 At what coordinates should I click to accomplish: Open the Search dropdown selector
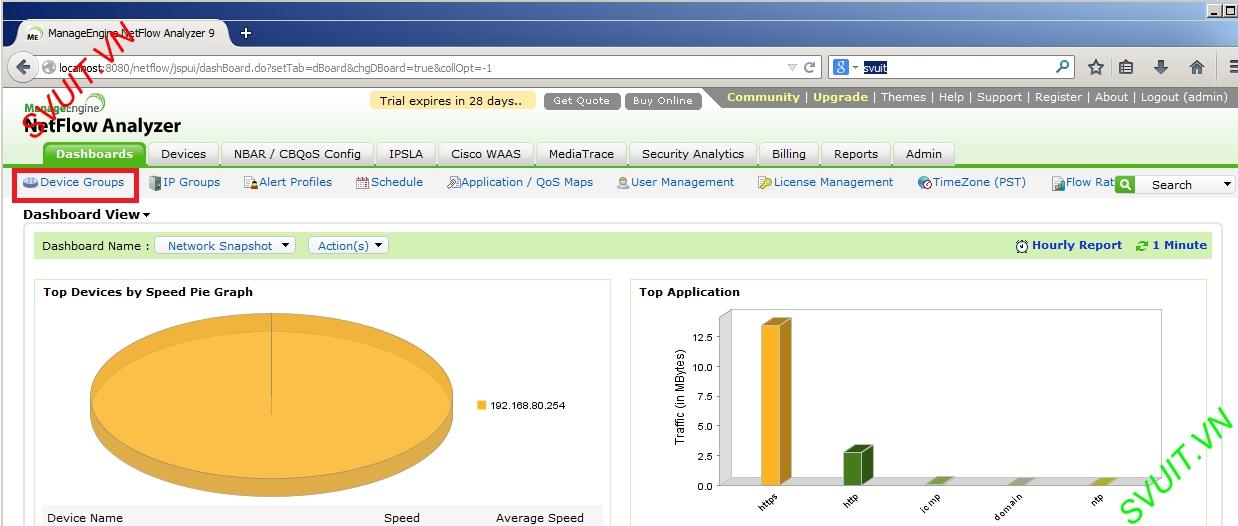1186,184
